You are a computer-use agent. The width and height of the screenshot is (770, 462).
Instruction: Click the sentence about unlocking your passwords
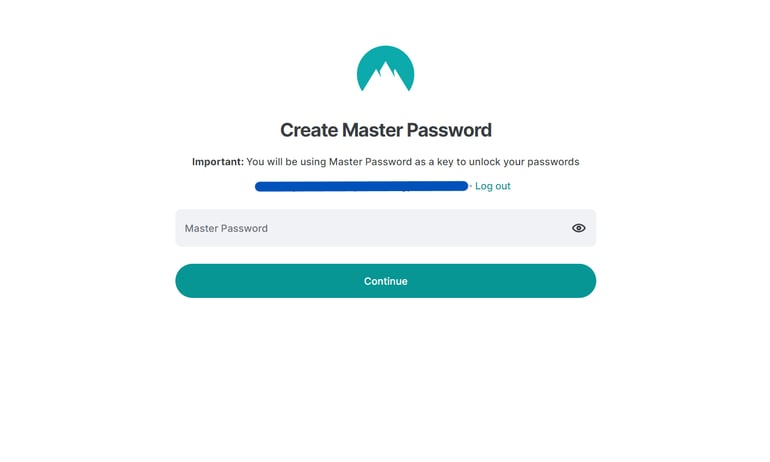(x=412, y=162)
